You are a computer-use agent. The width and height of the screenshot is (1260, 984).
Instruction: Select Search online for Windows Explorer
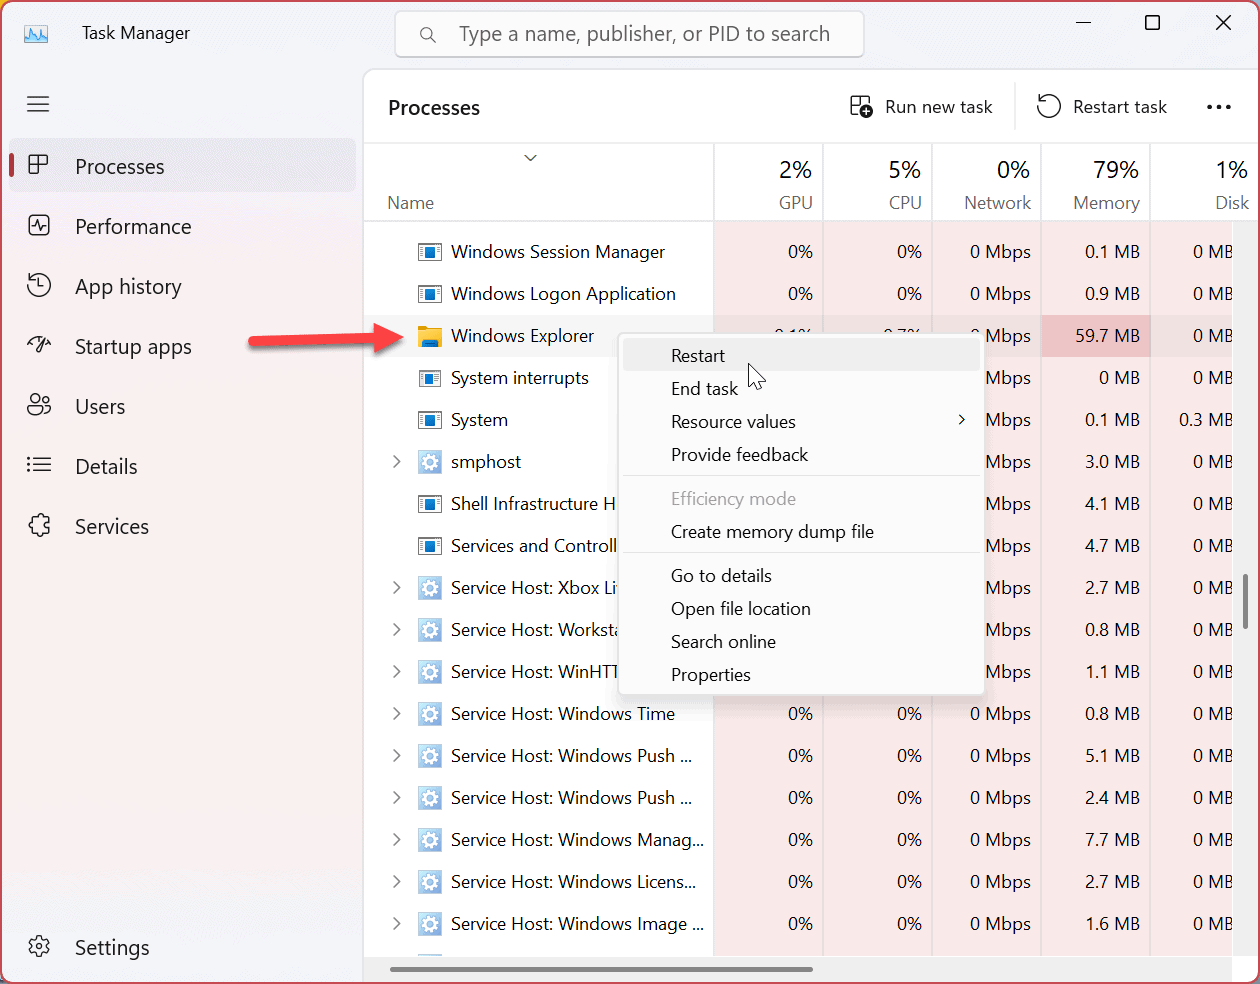coord(723,641)
